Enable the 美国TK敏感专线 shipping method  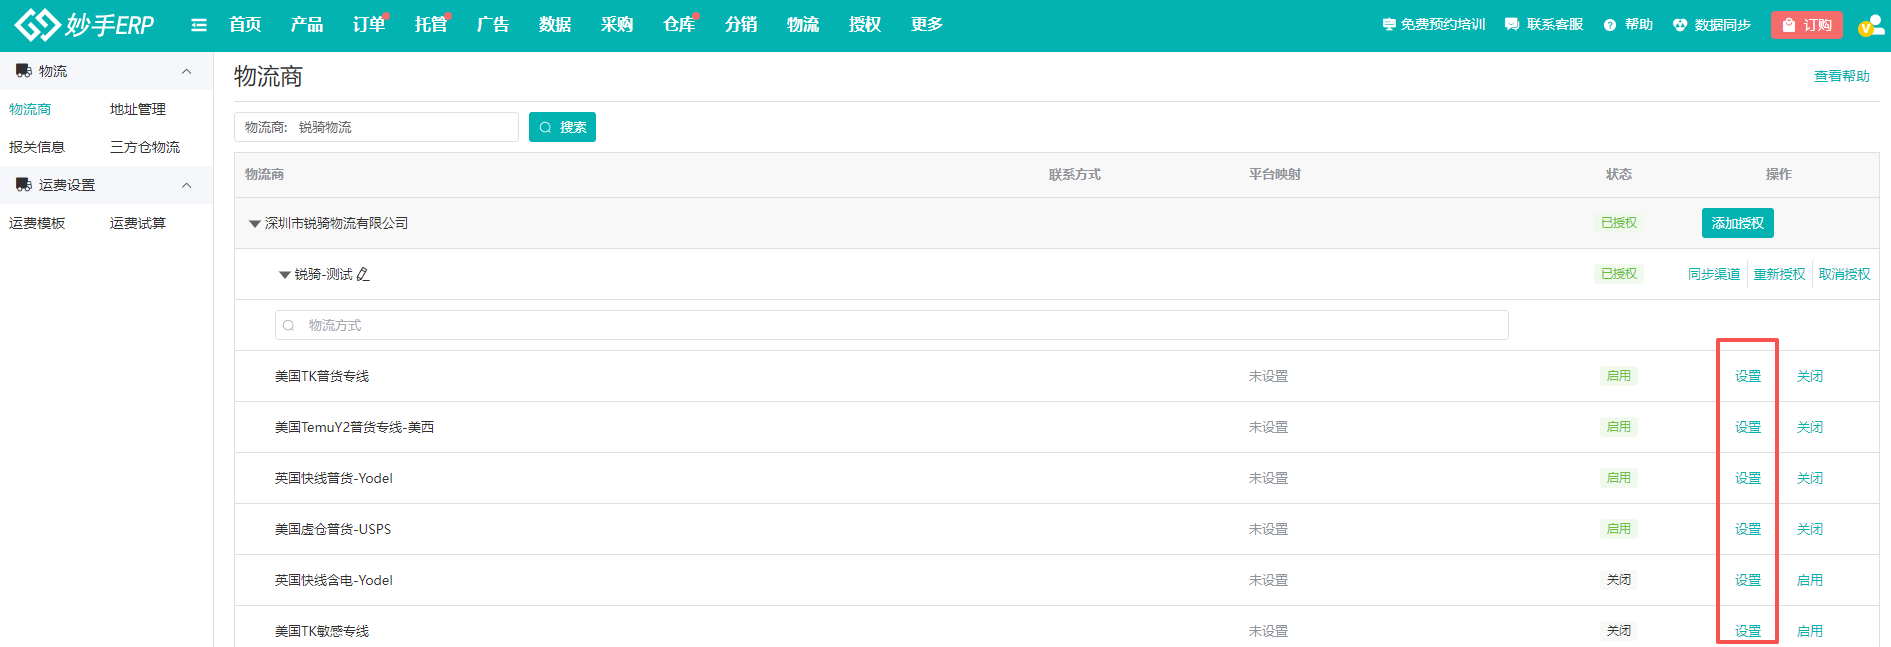1809,631
